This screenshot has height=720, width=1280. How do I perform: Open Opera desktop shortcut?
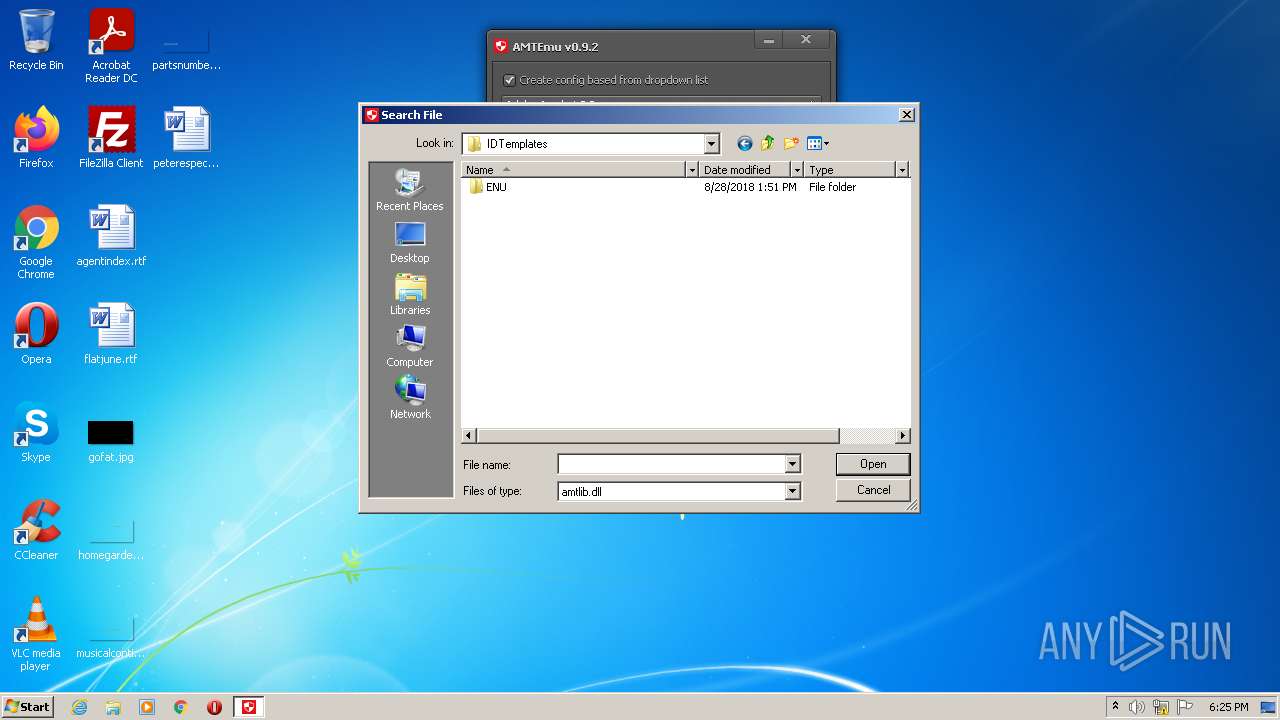click(36, 333)
